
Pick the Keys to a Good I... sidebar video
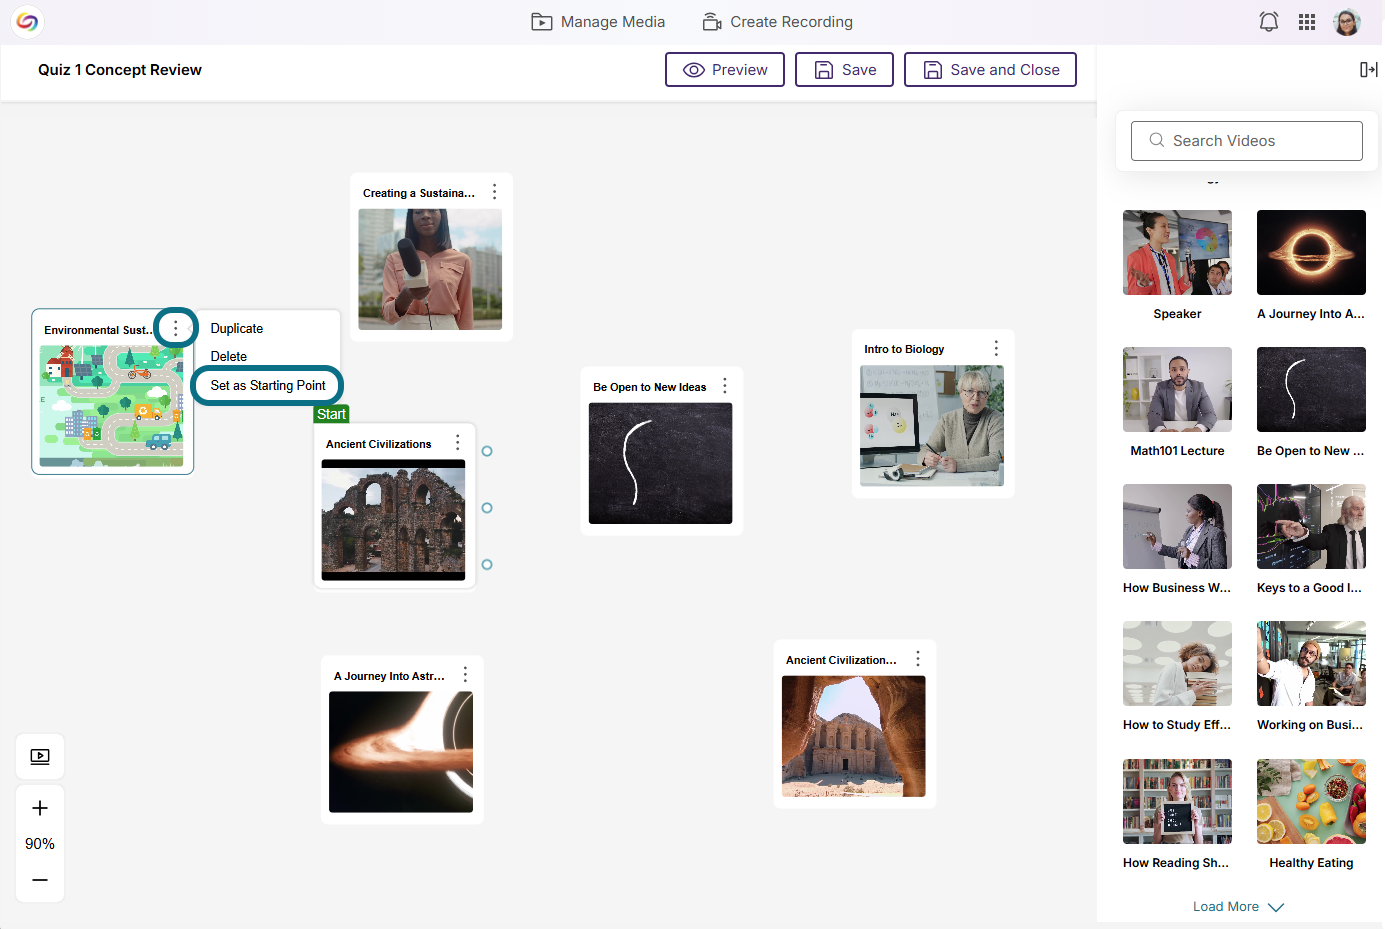(x=1311, y=526)
